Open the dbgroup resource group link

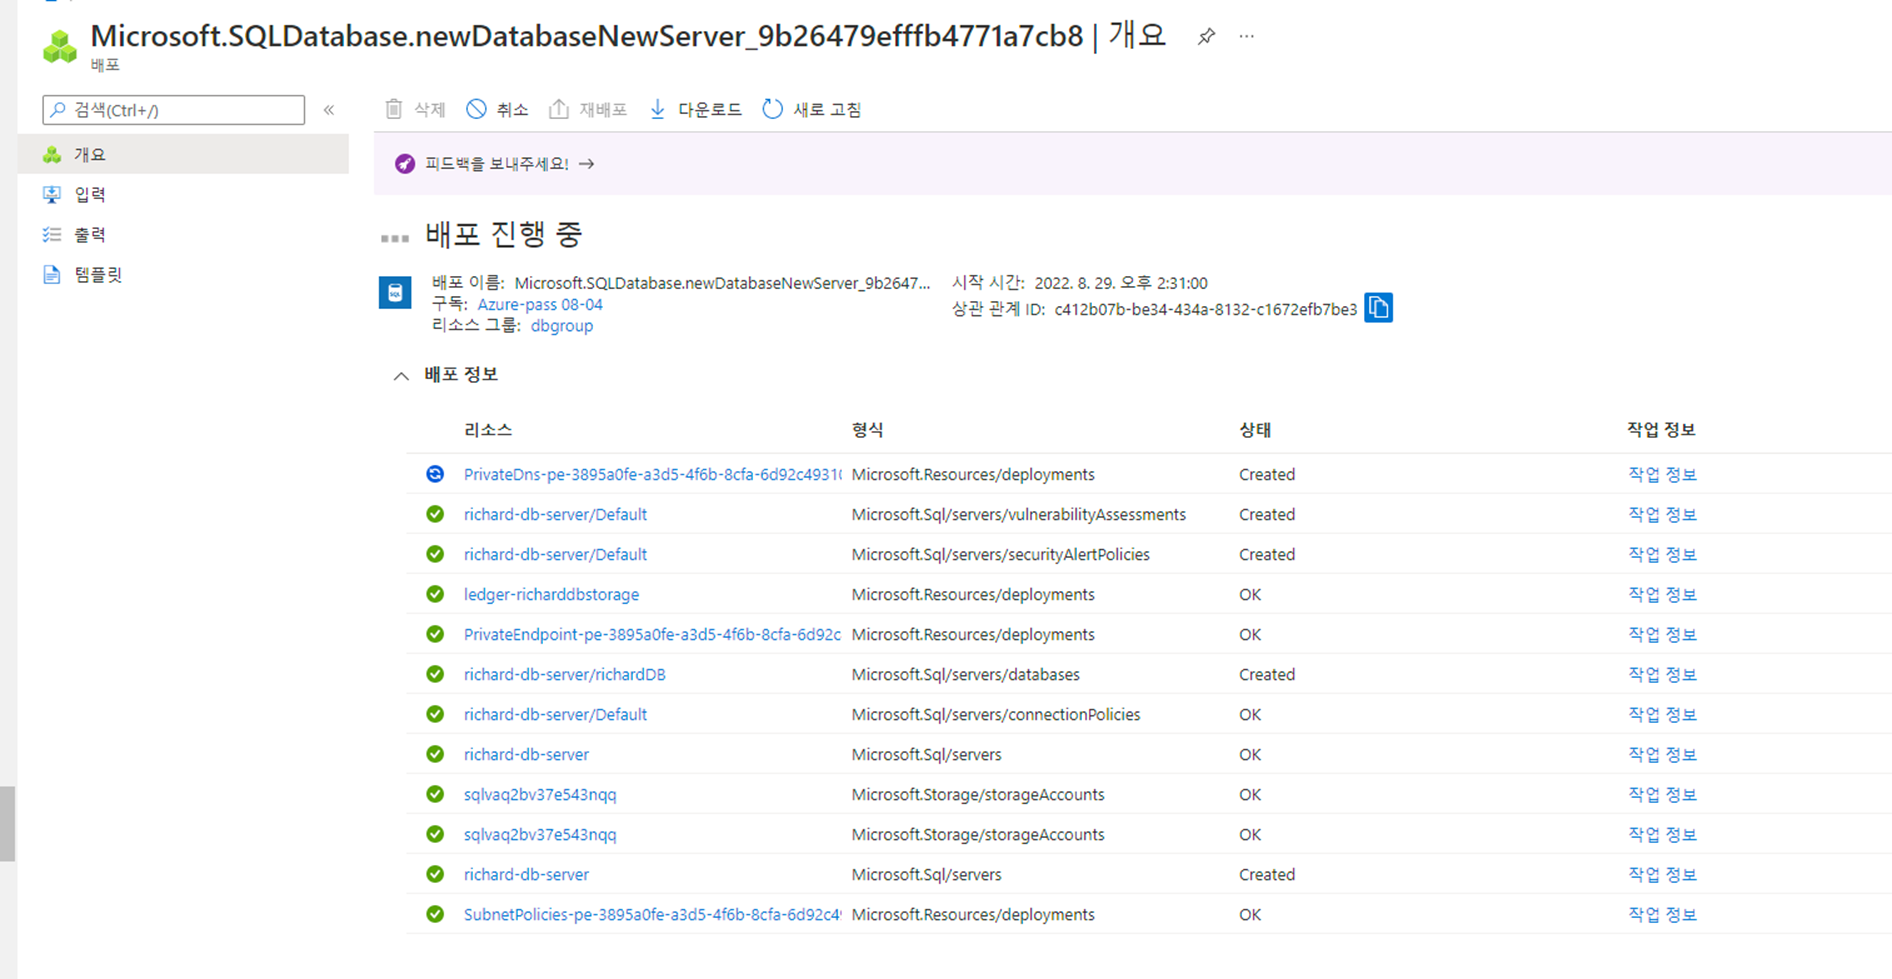[x=562, y=325]
